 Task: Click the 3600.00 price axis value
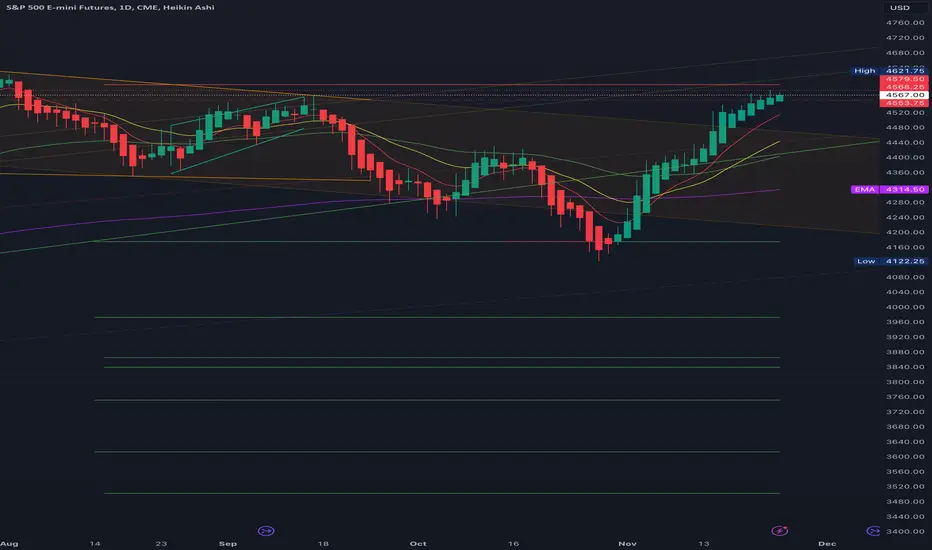(905, 457)
